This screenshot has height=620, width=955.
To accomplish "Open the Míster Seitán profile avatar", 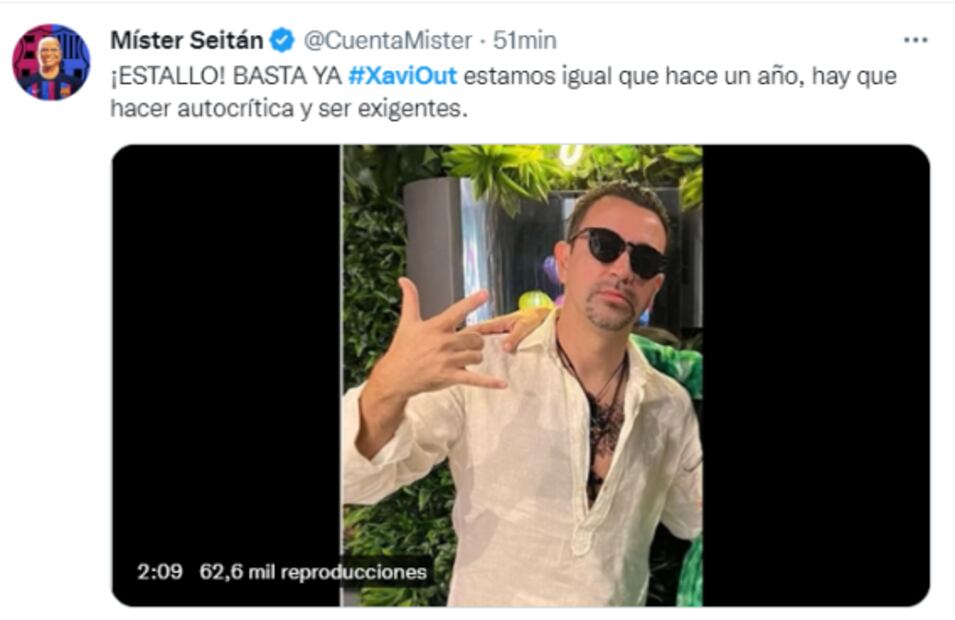I will click(51, 62).
